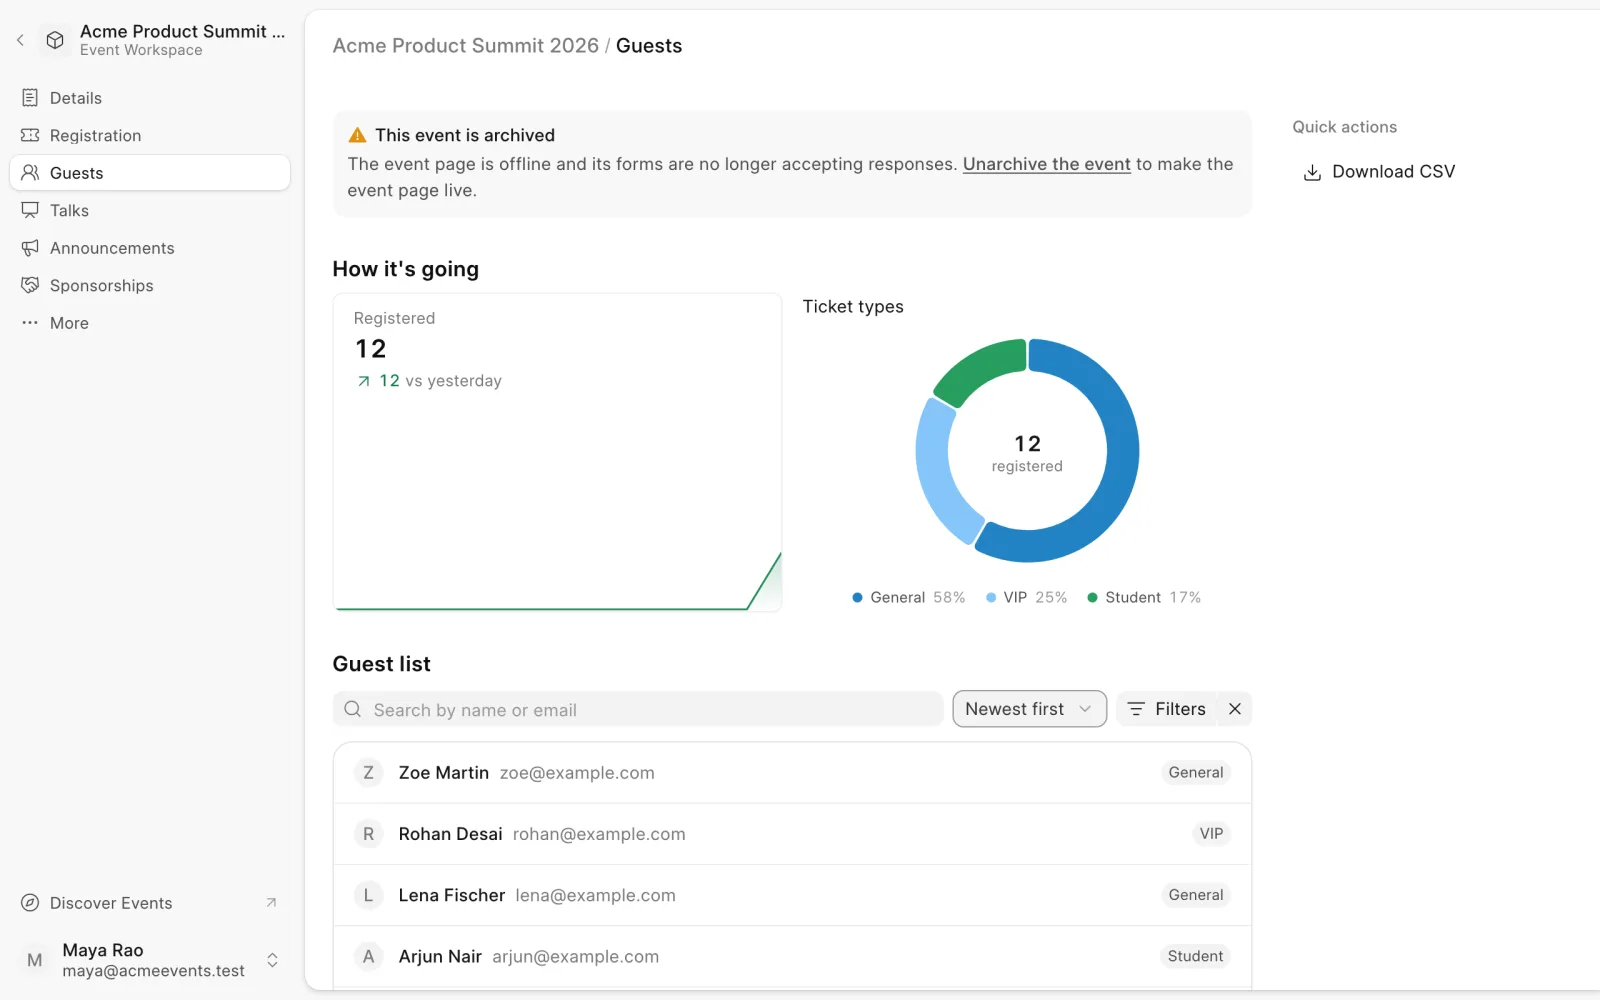Click the 12 vs yesterday trend indicator
Image resolution: width=1600 pixels, height=1000 pixels.
(x=429, y=381)
